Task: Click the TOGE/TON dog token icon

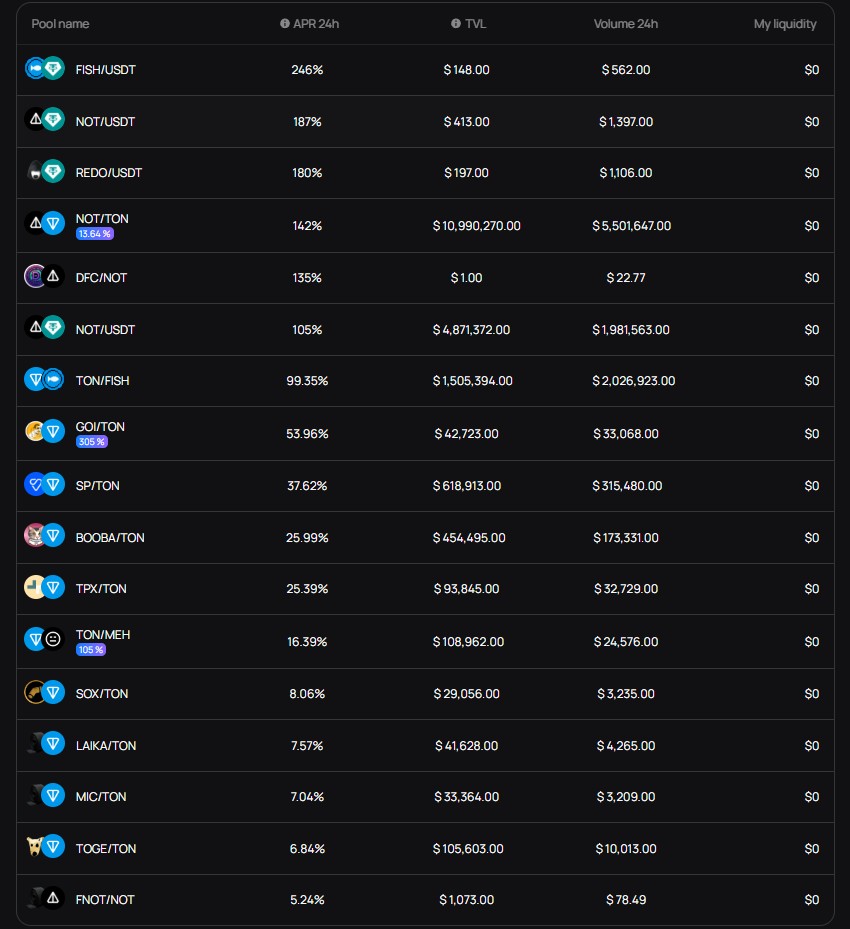Action: 34,847
